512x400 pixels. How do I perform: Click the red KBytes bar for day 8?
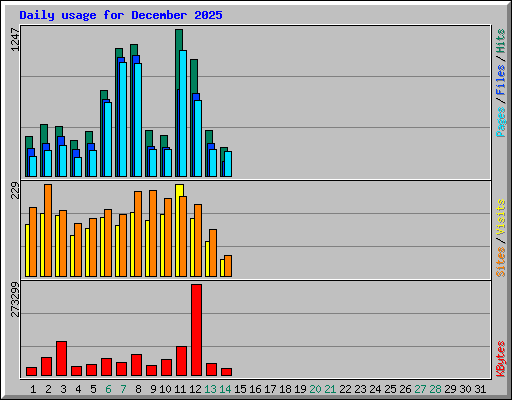(136, 365)
